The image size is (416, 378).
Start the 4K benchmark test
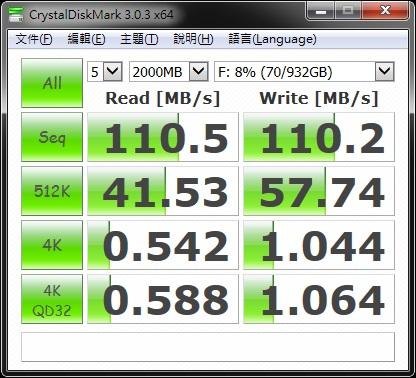pos(52,245)
